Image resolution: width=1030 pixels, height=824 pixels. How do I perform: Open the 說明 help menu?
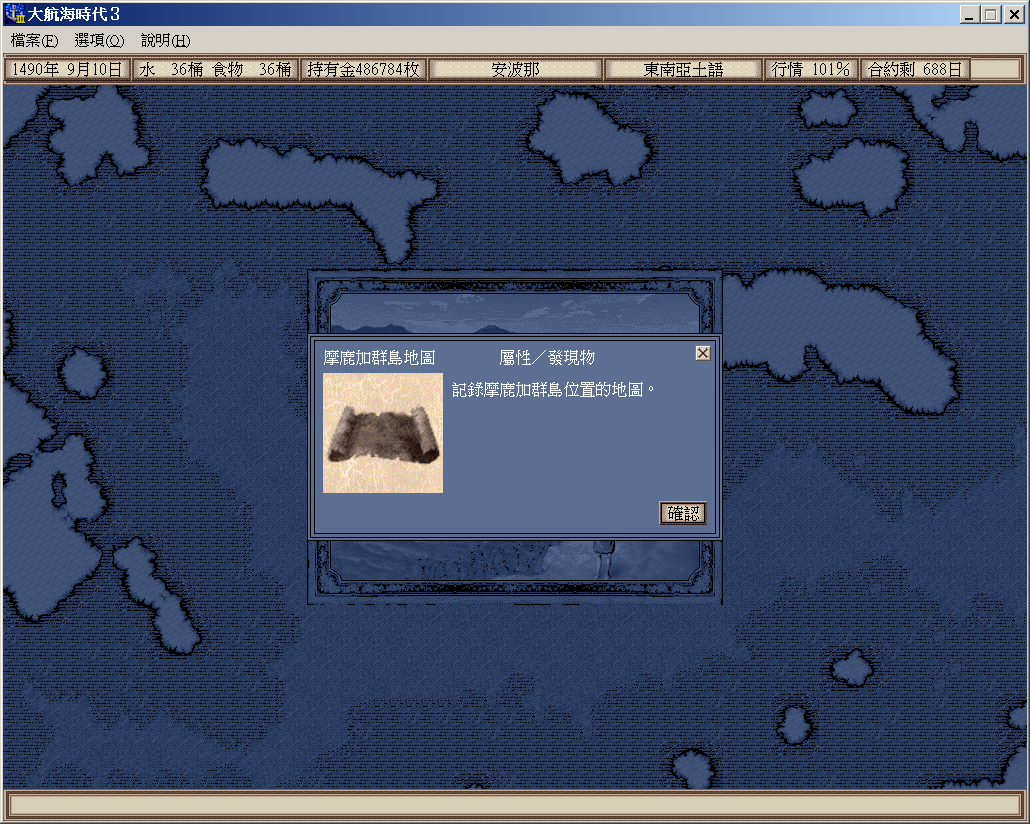click(x=165, y=40)
